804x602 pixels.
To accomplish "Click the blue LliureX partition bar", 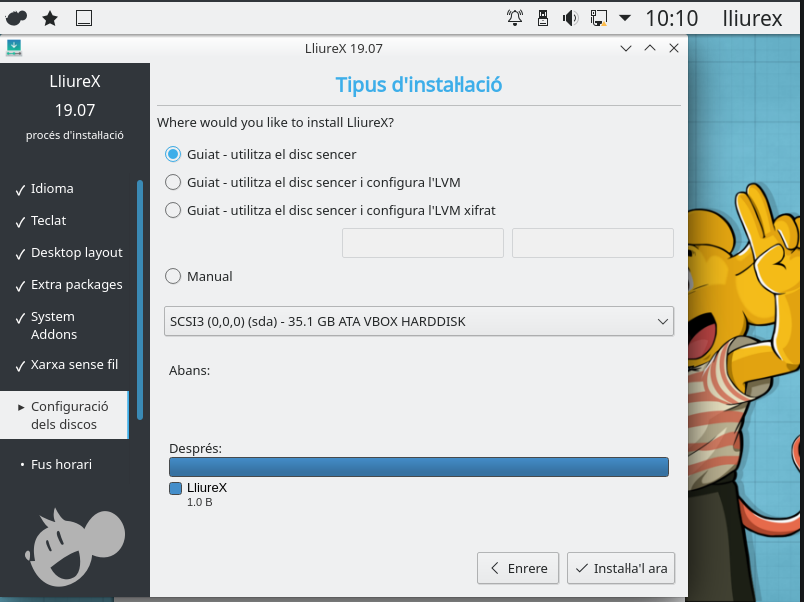I will (418, 467).
